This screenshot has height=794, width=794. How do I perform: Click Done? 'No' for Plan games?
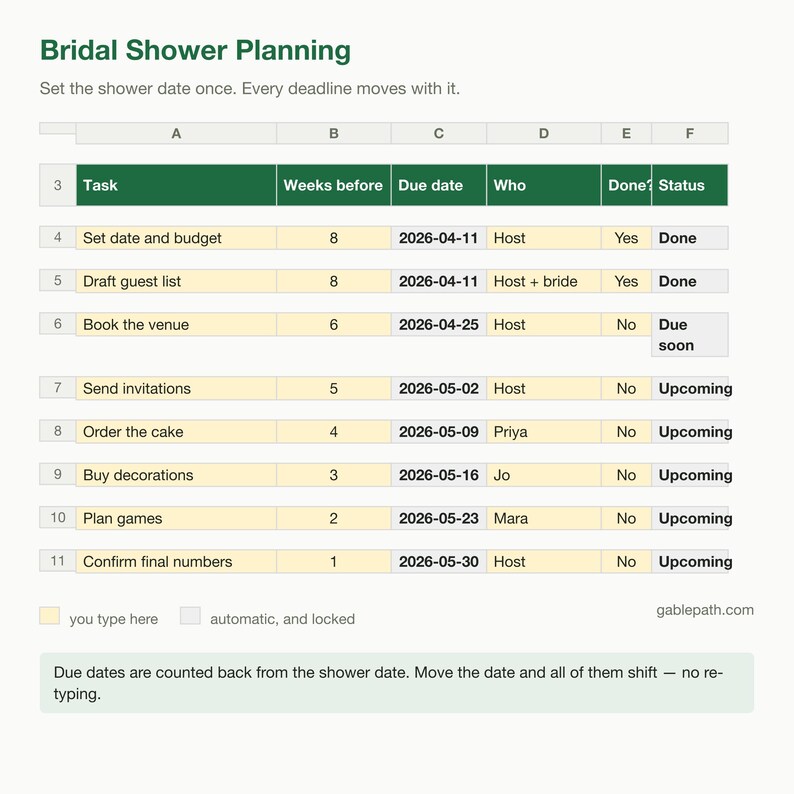pyautogui.click(x=626, y=518)
